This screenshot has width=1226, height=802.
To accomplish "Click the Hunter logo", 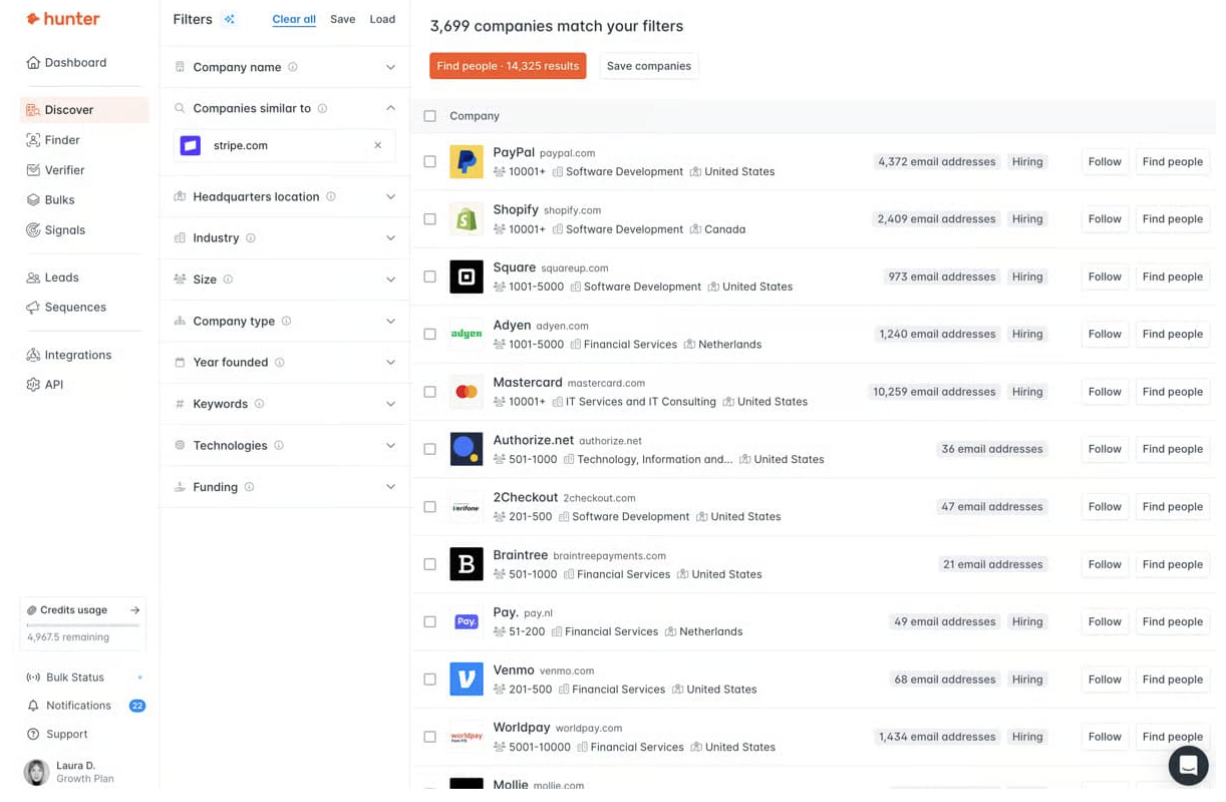I will 63,19.
